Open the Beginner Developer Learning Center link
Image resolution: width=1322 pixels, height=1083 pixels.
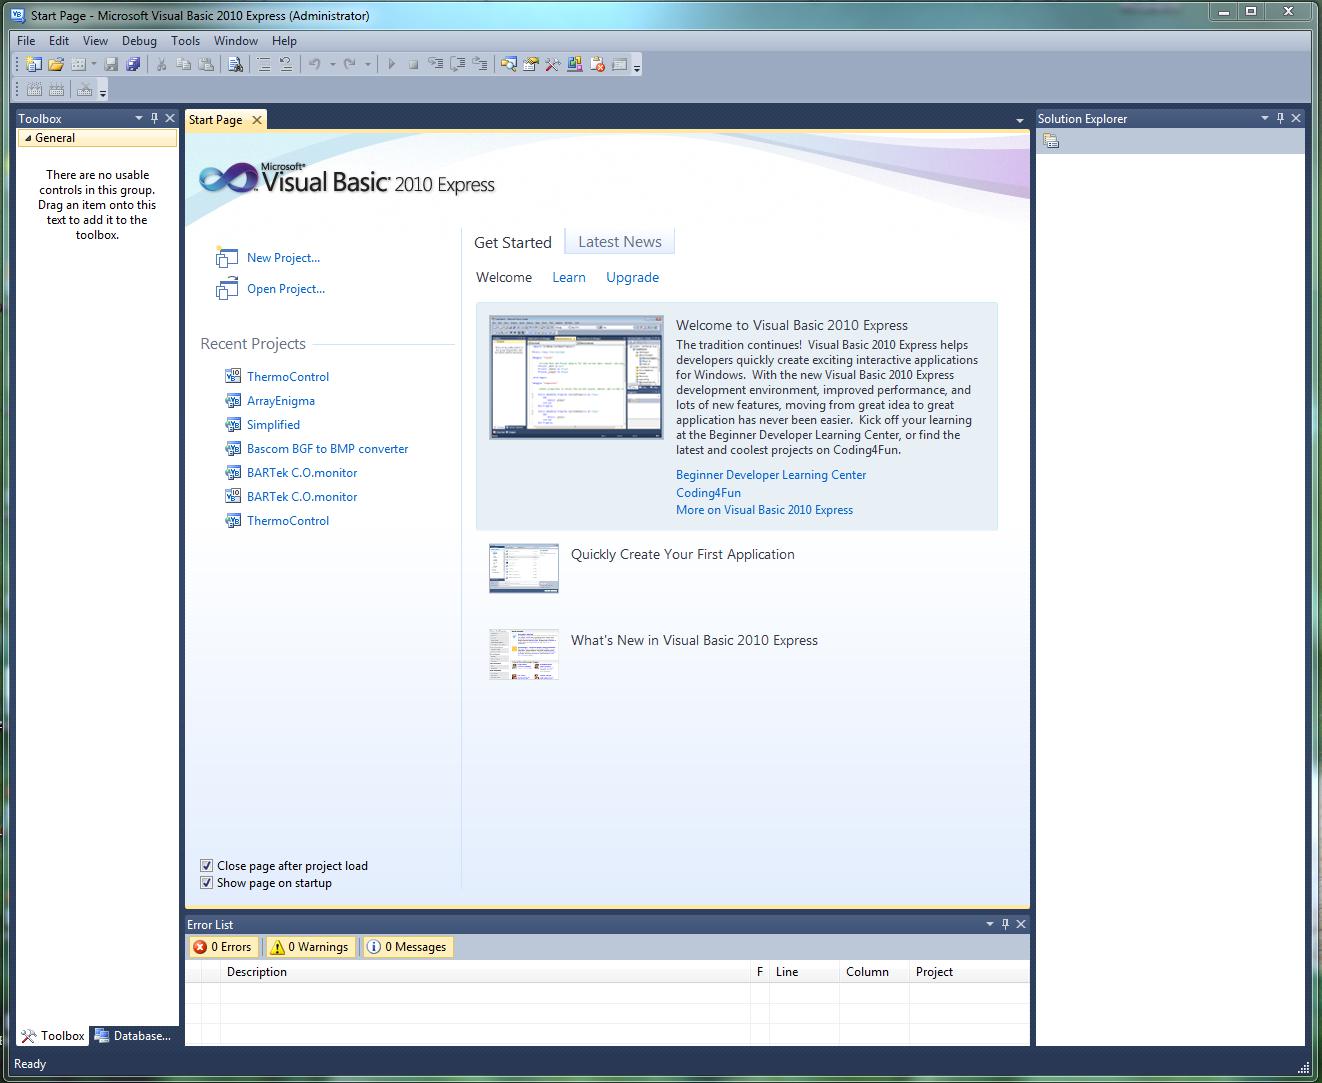[771, 475]
